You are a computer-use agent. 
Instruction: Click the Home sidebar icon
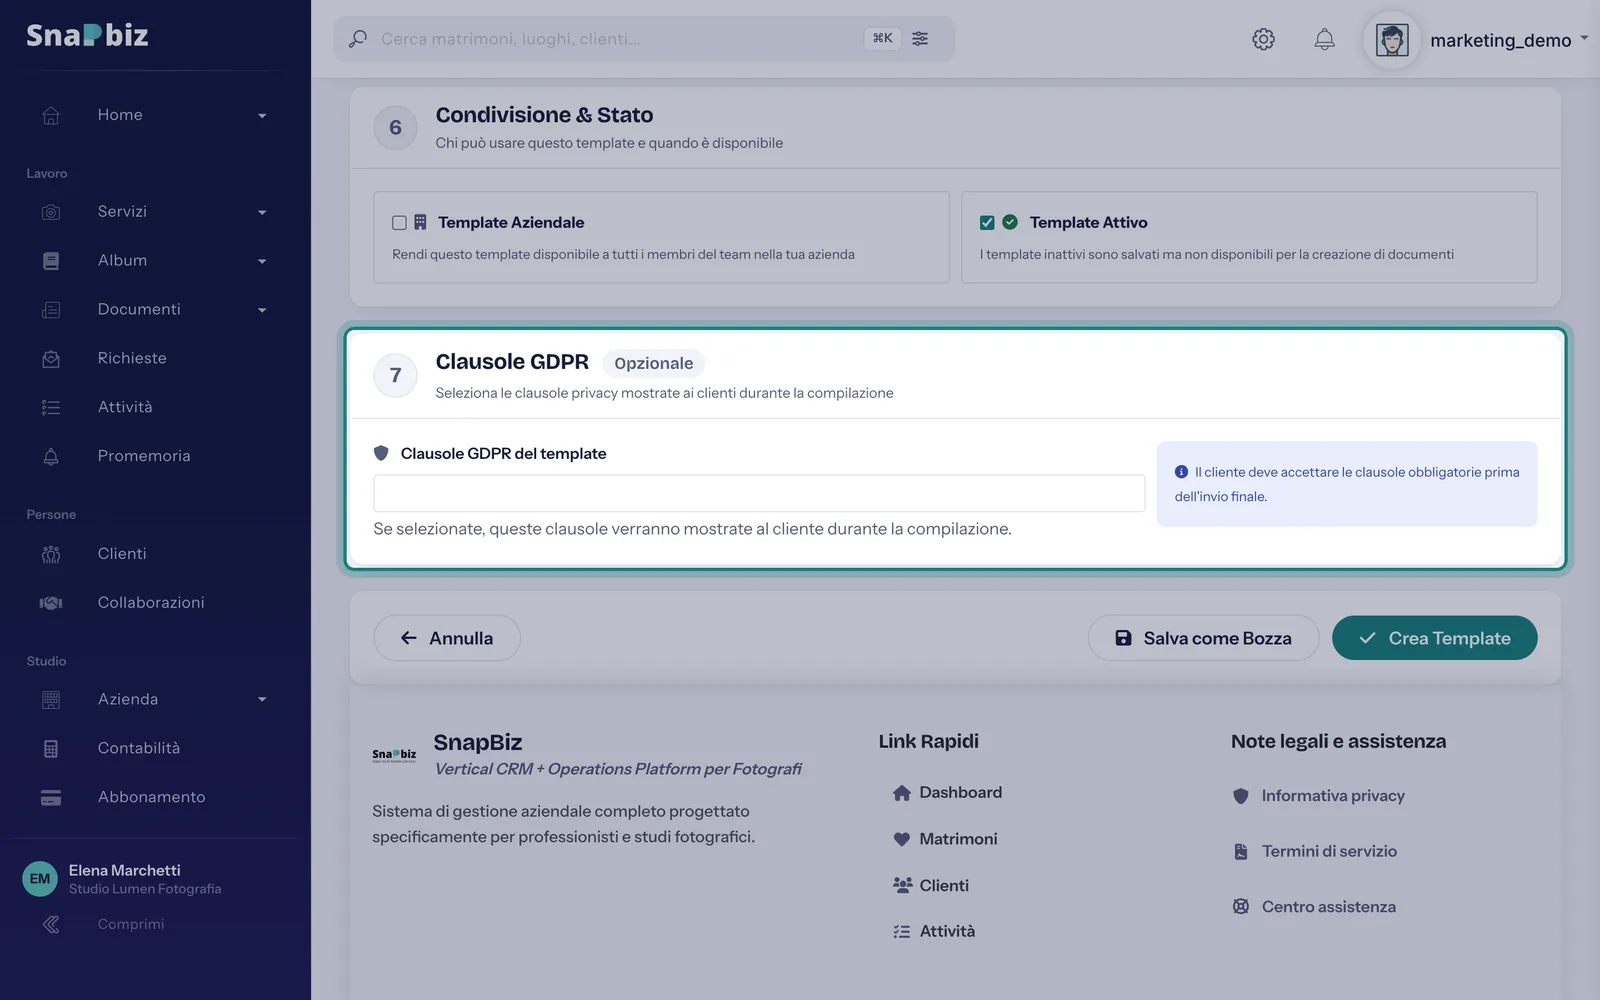[51, 115]
